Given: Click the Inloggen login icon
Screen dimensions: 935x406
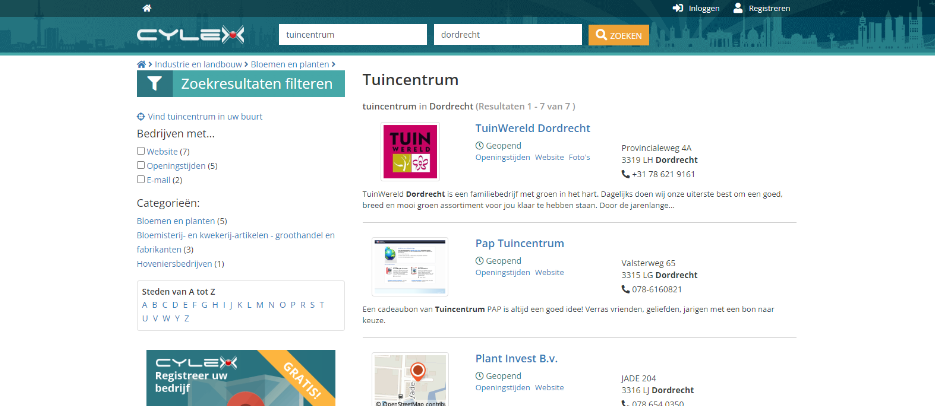Looking at the screenshot, I should pyautogui.click(x=678, y=8).
